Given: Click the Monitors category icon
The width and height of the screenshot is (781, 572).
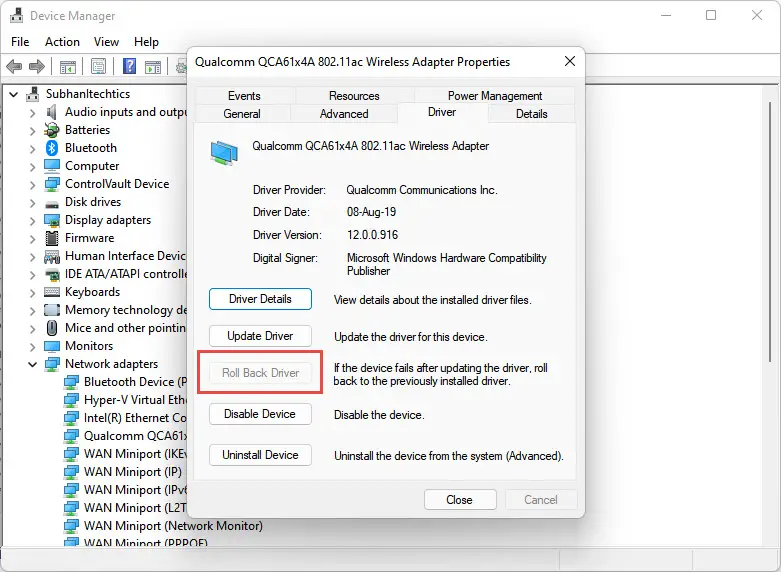Looking at the screenshot, I should click(52, 346).
